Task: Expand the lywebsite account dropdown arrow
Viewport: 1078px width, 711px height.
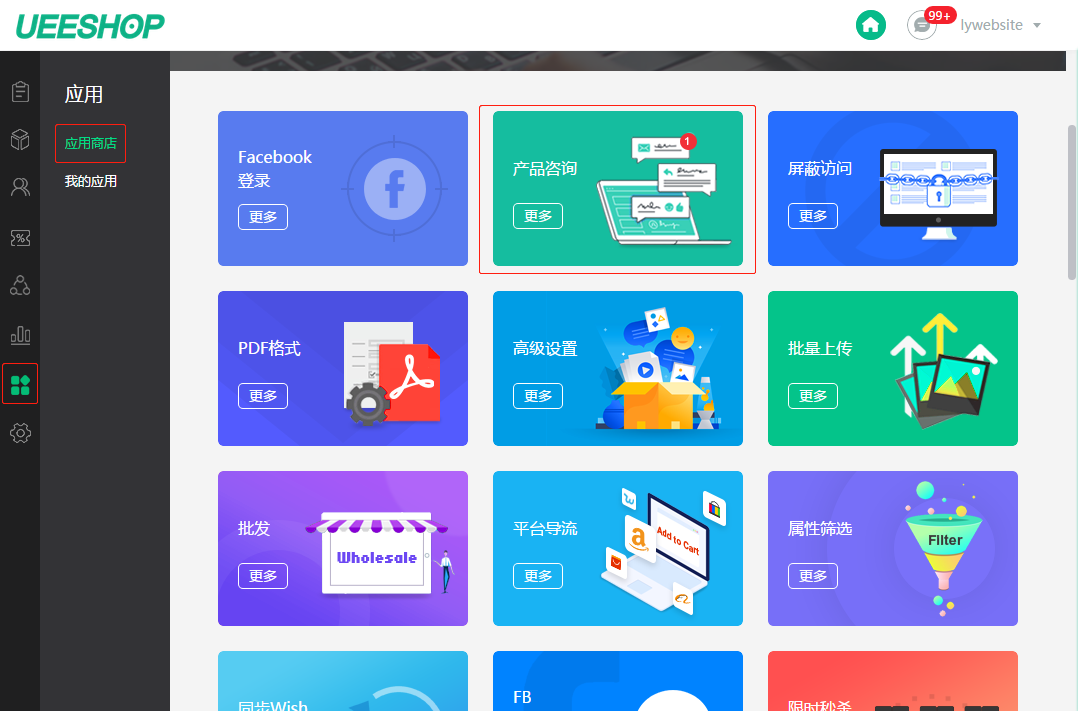Action: tap(1037, 25)
